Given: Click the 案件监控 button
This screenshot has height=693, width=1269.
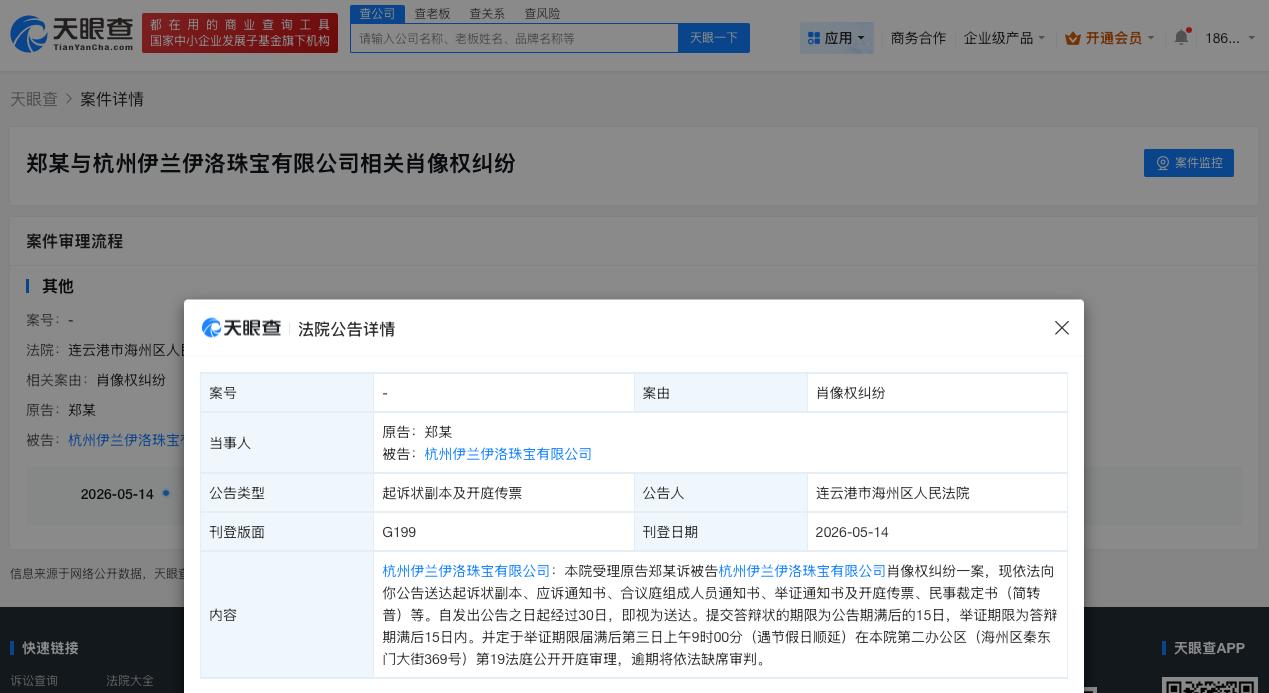Looking at the screenshot, I should coord(1189,163).
